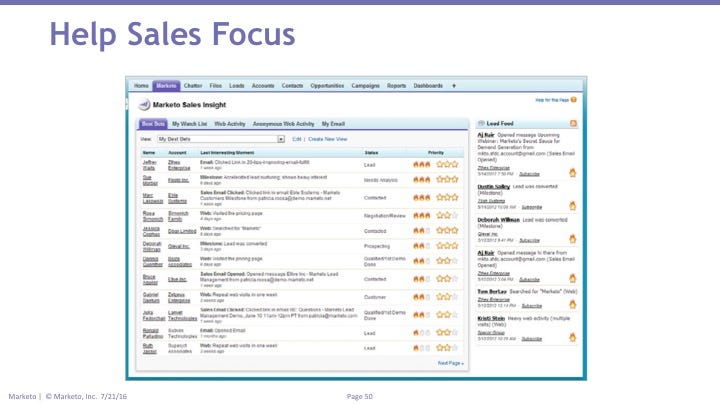Viewport: 720px width, 405px height.
Task: Click the Marketo Sales Insight logo icon
Action: click(144, 105)
